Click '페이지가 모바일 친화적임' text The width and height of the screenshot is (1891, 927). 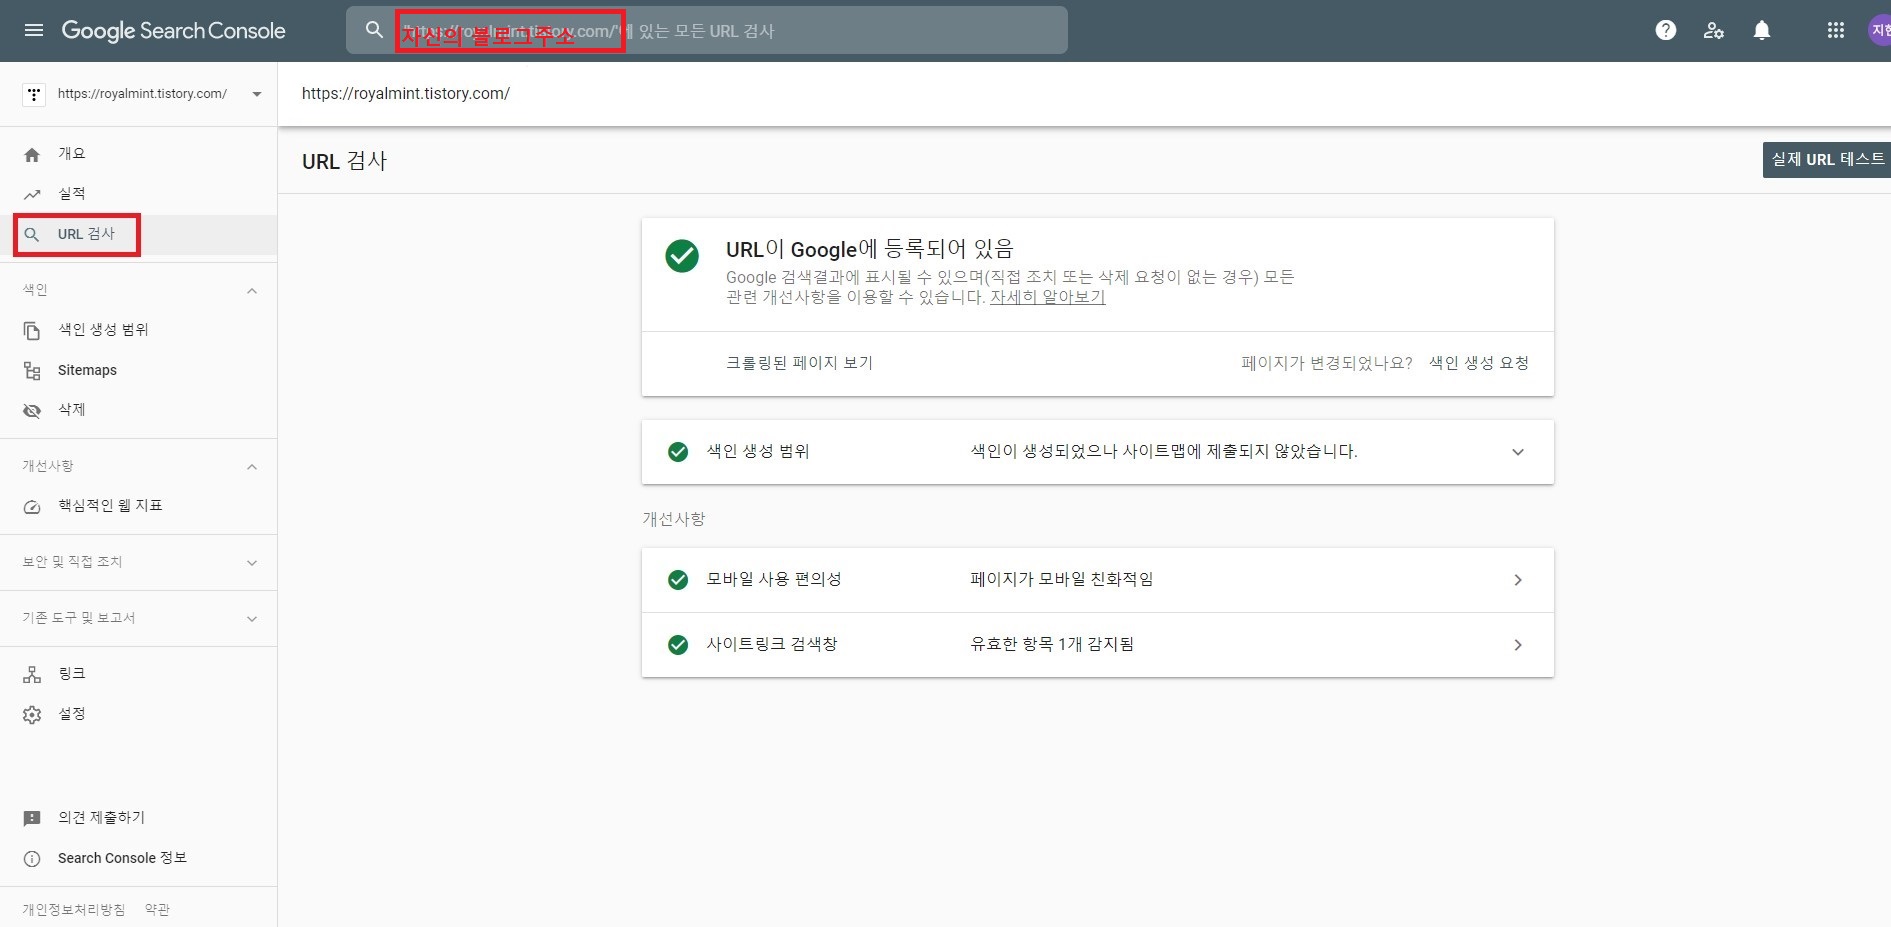pos(1062,580)
